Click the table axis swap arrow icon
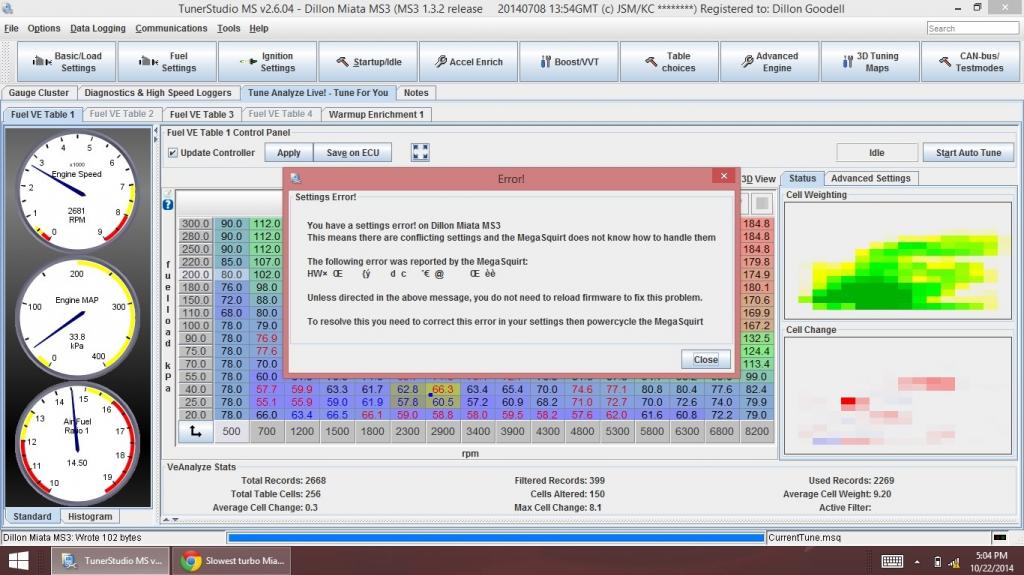1024x575 pixels. pos(195,431)
